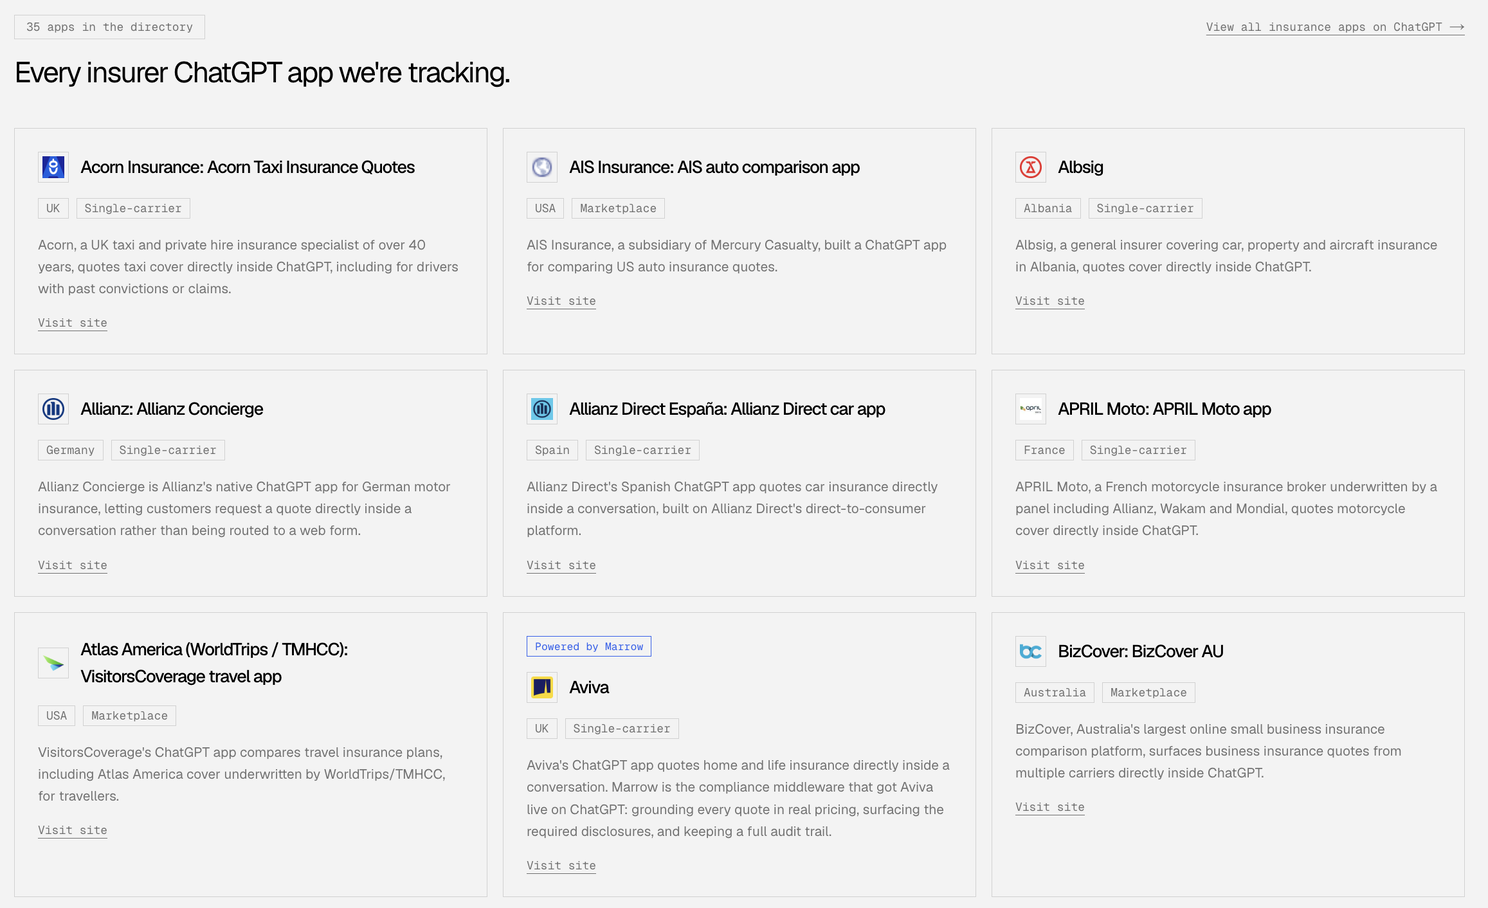Click the Acorn Taxi Insurance Quotes title

click(x=248, y=167)
